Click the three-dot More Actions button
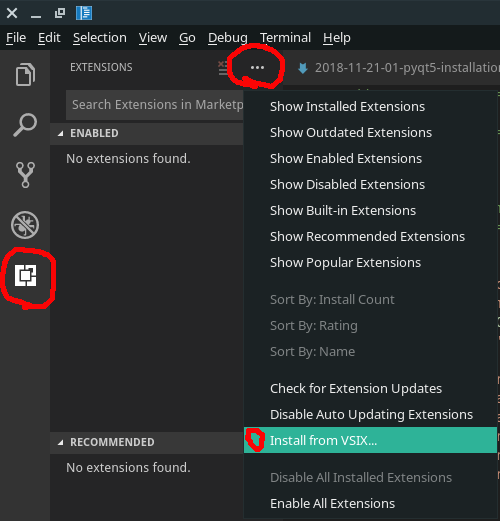The width and height of the screenshot is (500, 521). (x=257, y=68)
